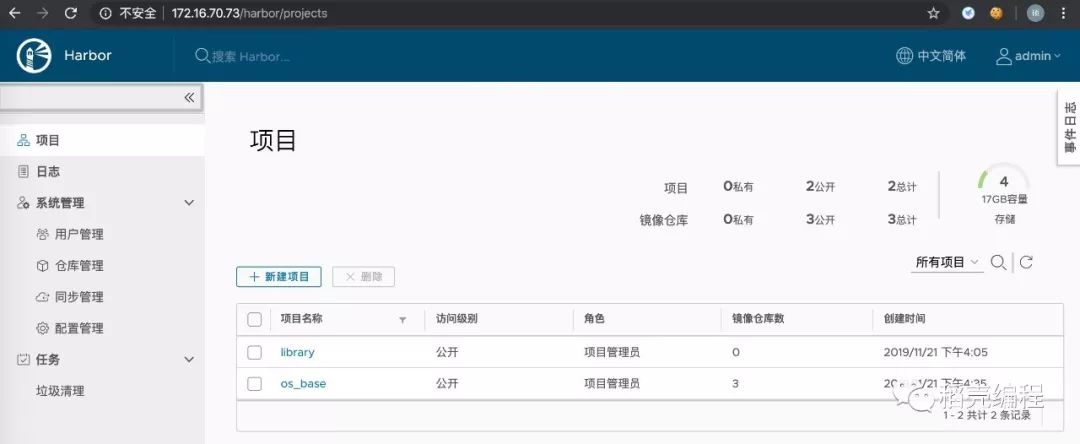Click the browser forward arrow
1080x444 pixels.
pos(43,13)
